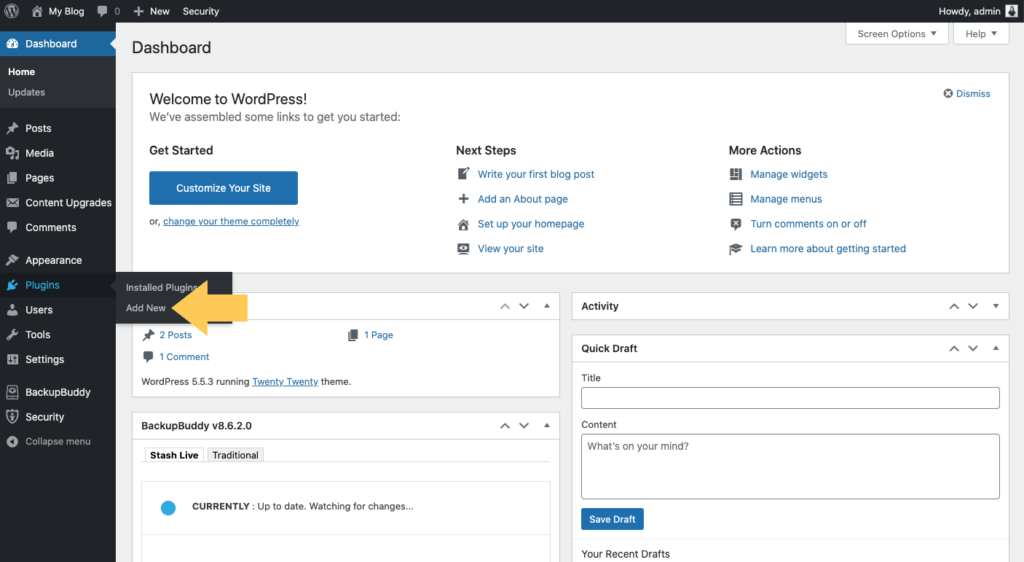Click the Appearance paintbrush icon
Image resolution: width=1024 pixels, height=562 pixels.
(12, 260)
